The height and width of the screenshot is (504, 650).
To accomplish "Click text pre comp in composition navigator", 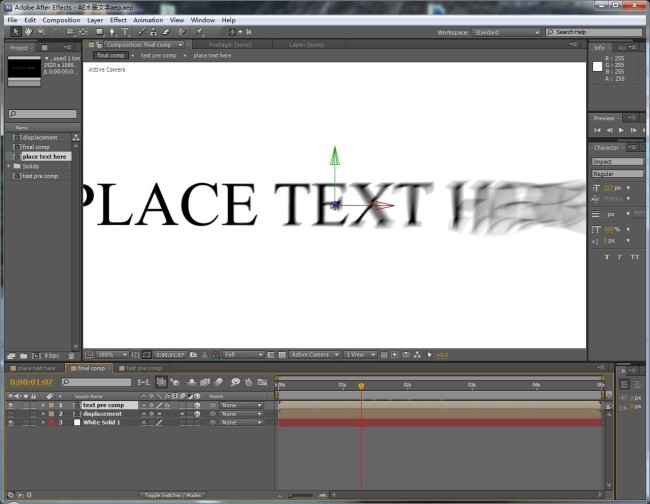I will click(x=158, y=55).
